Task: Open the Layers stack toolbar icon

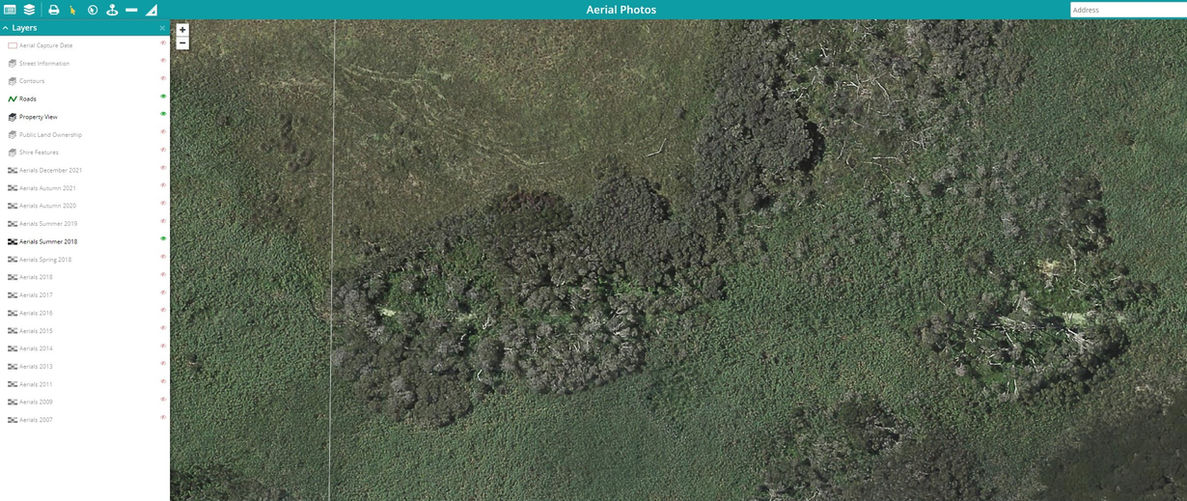Action: [x=29, y=10]
